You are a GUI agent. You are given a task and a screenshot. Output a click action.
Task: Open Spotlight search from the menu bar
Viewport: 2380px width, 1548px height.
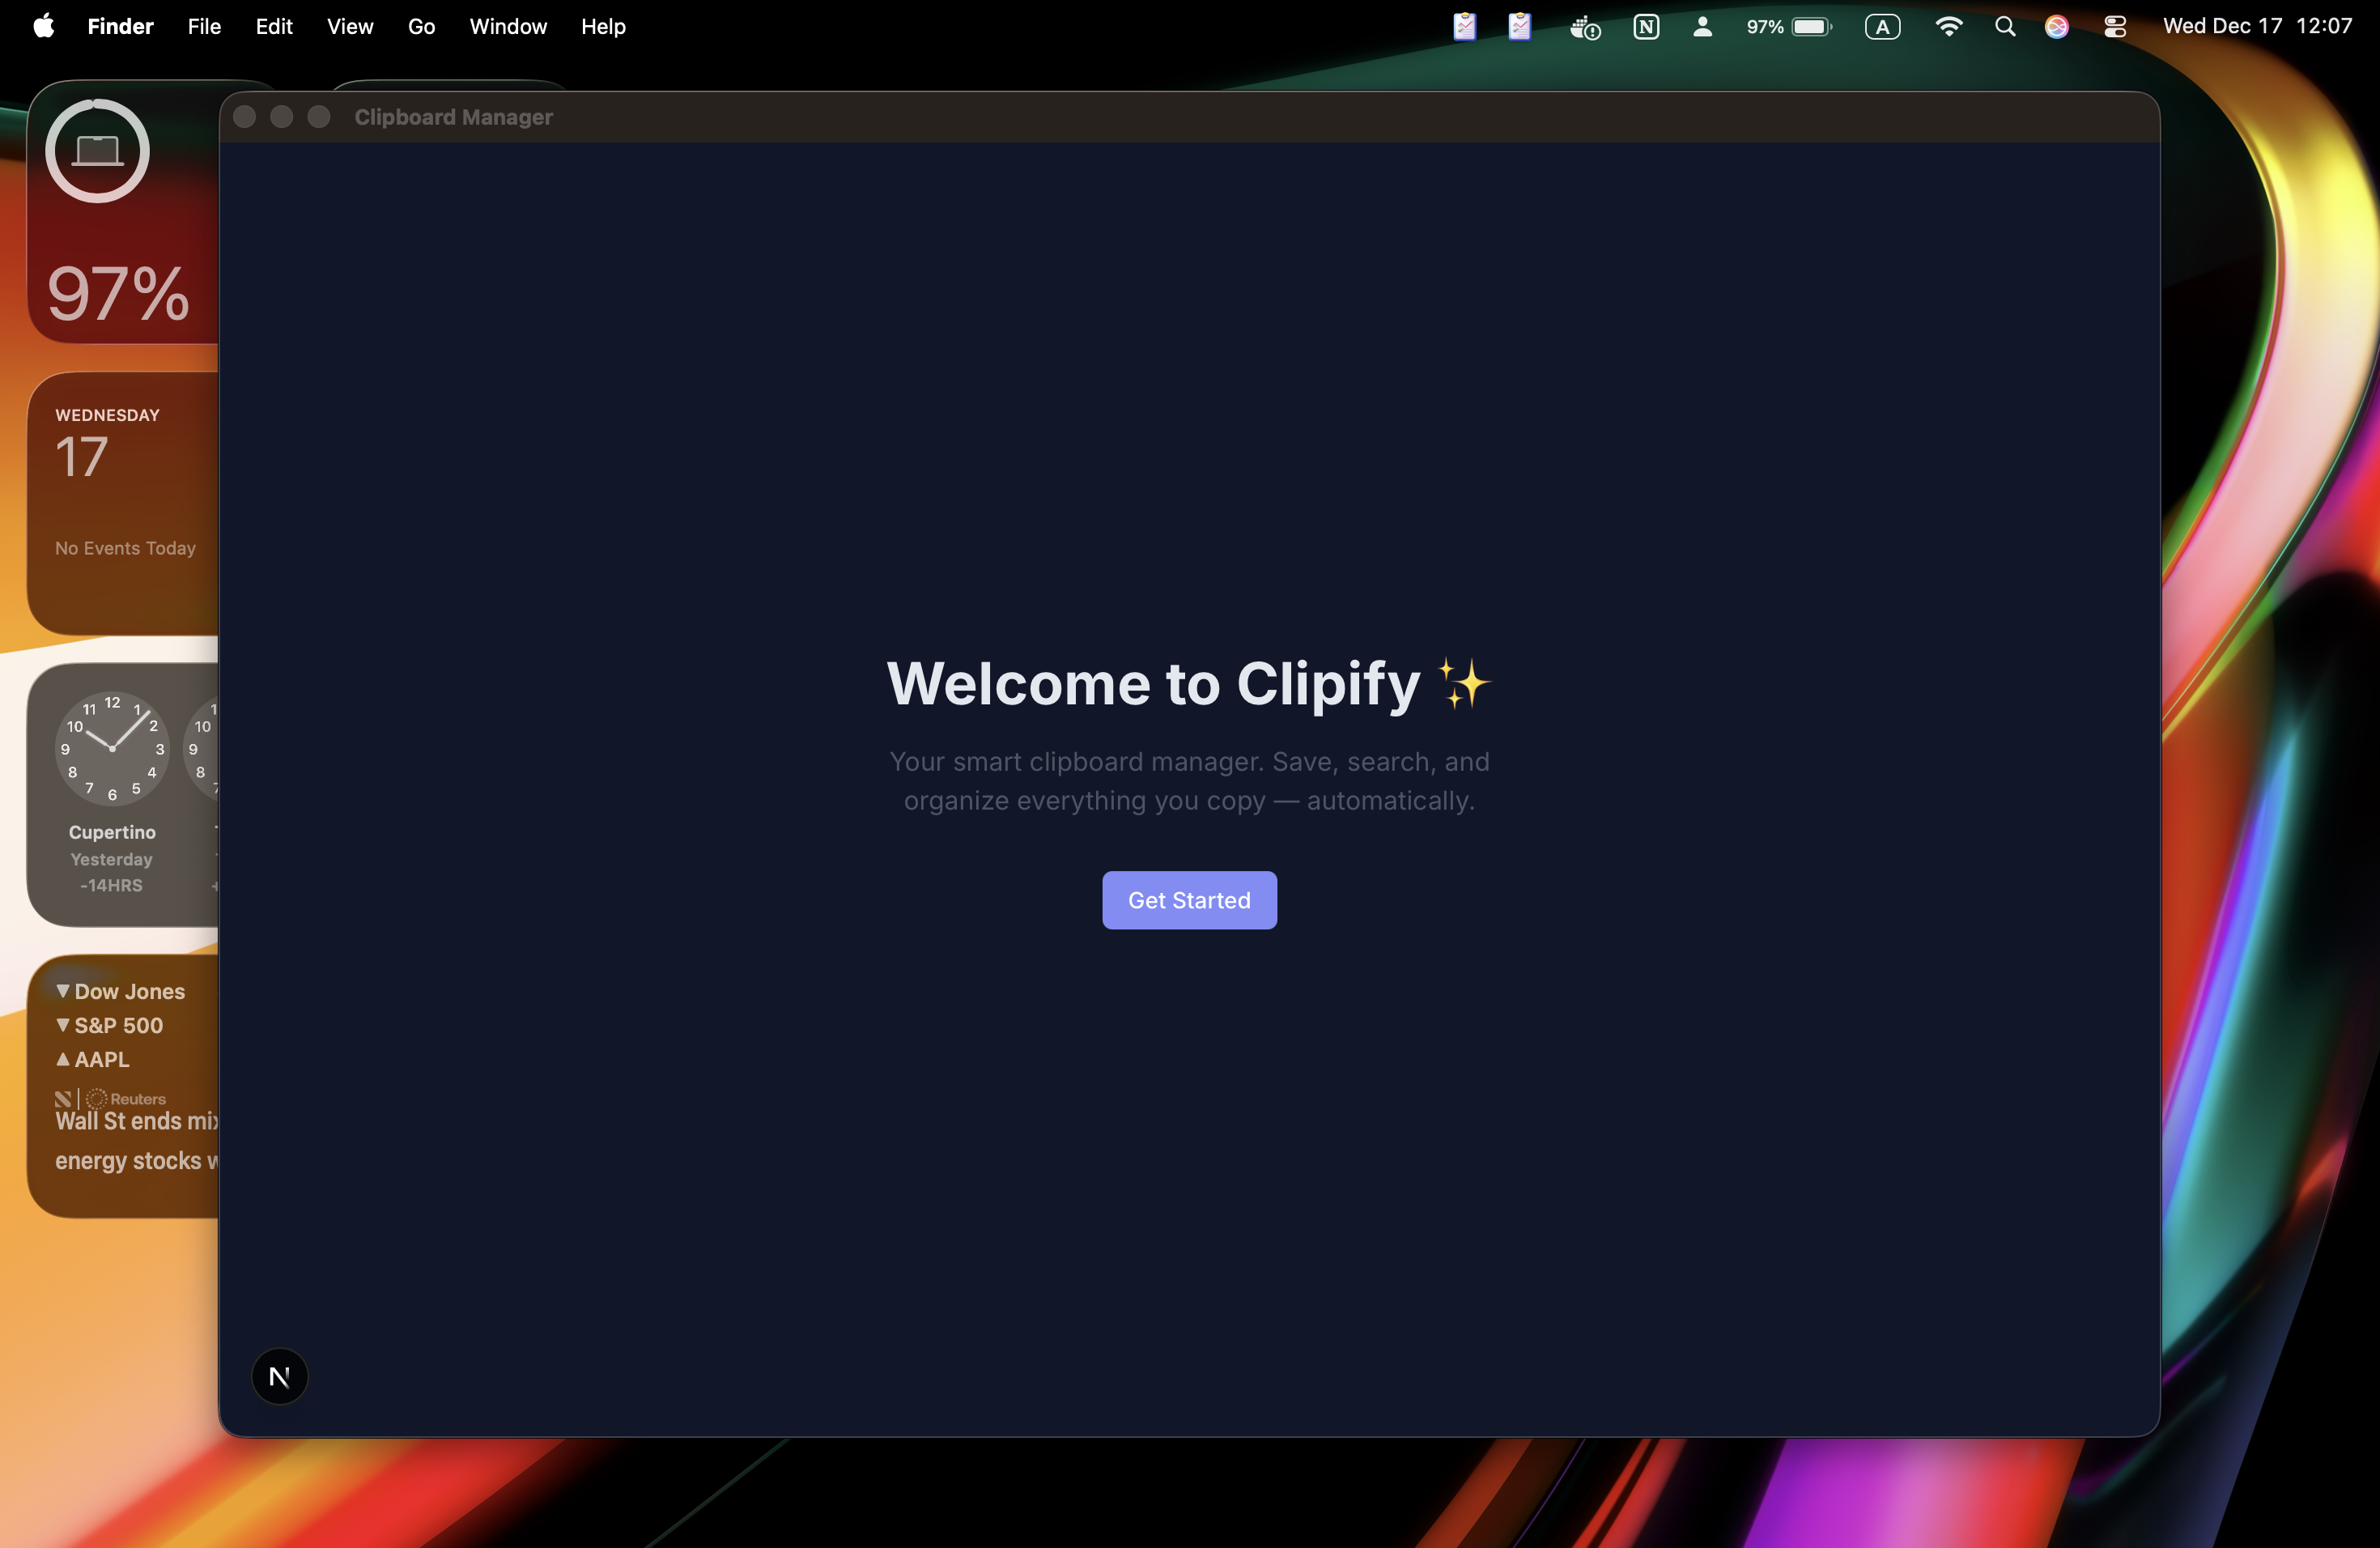pyautogui.click(x=2005, y=26)
